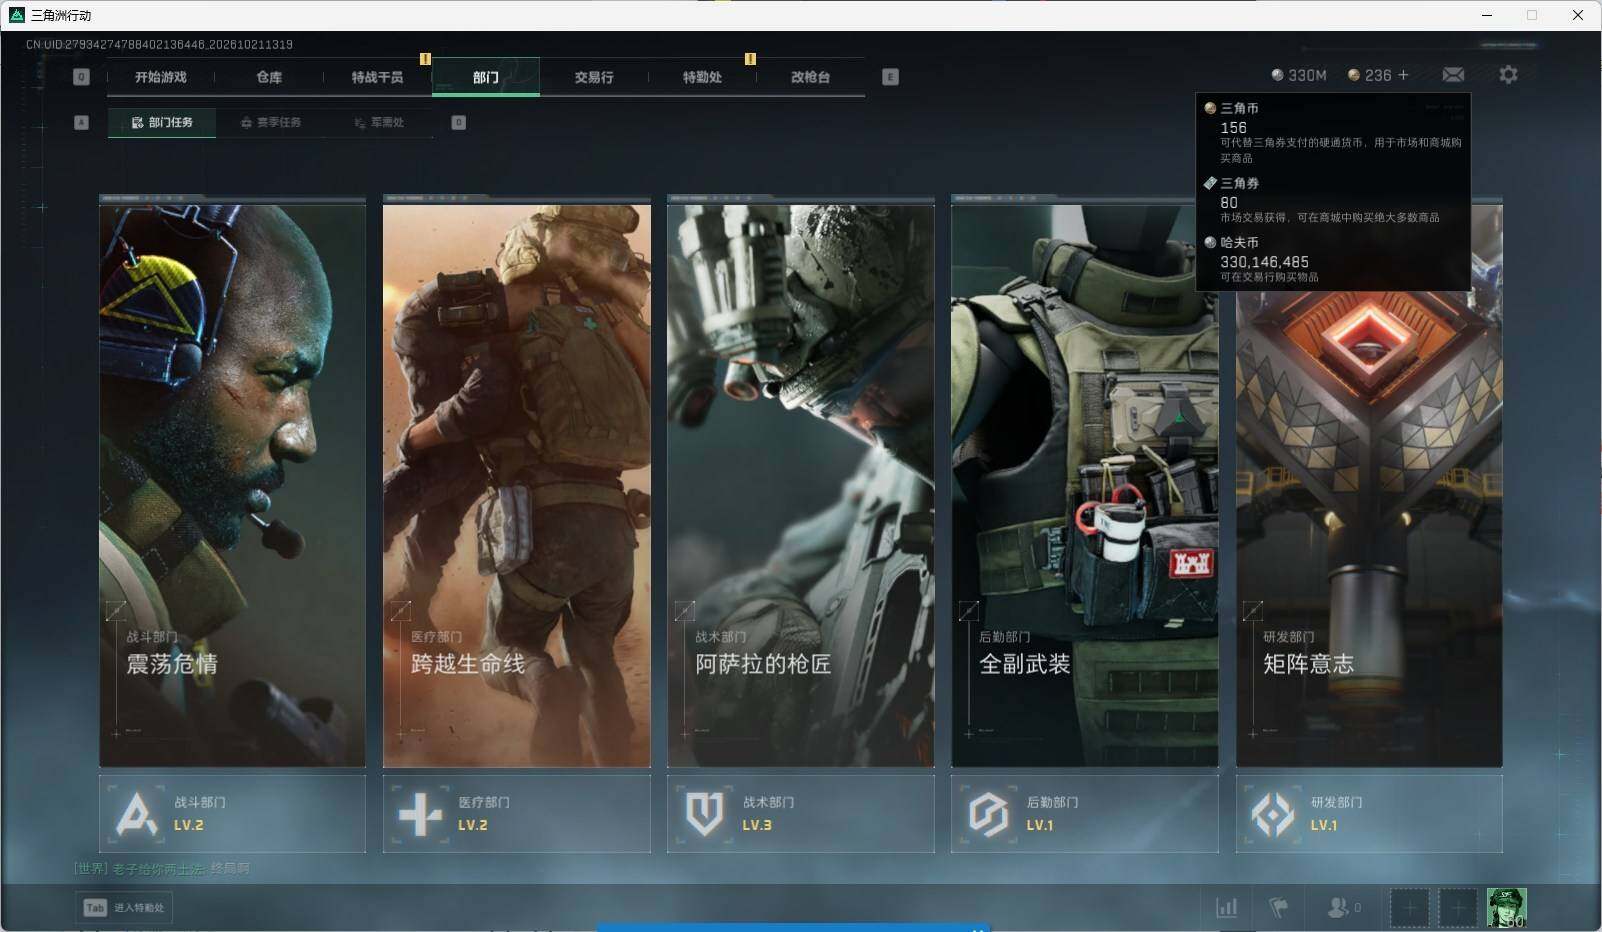This screenshot has width=1602, height=932.
Task: Open the 交易行 tab
Action: pos(594,77)
